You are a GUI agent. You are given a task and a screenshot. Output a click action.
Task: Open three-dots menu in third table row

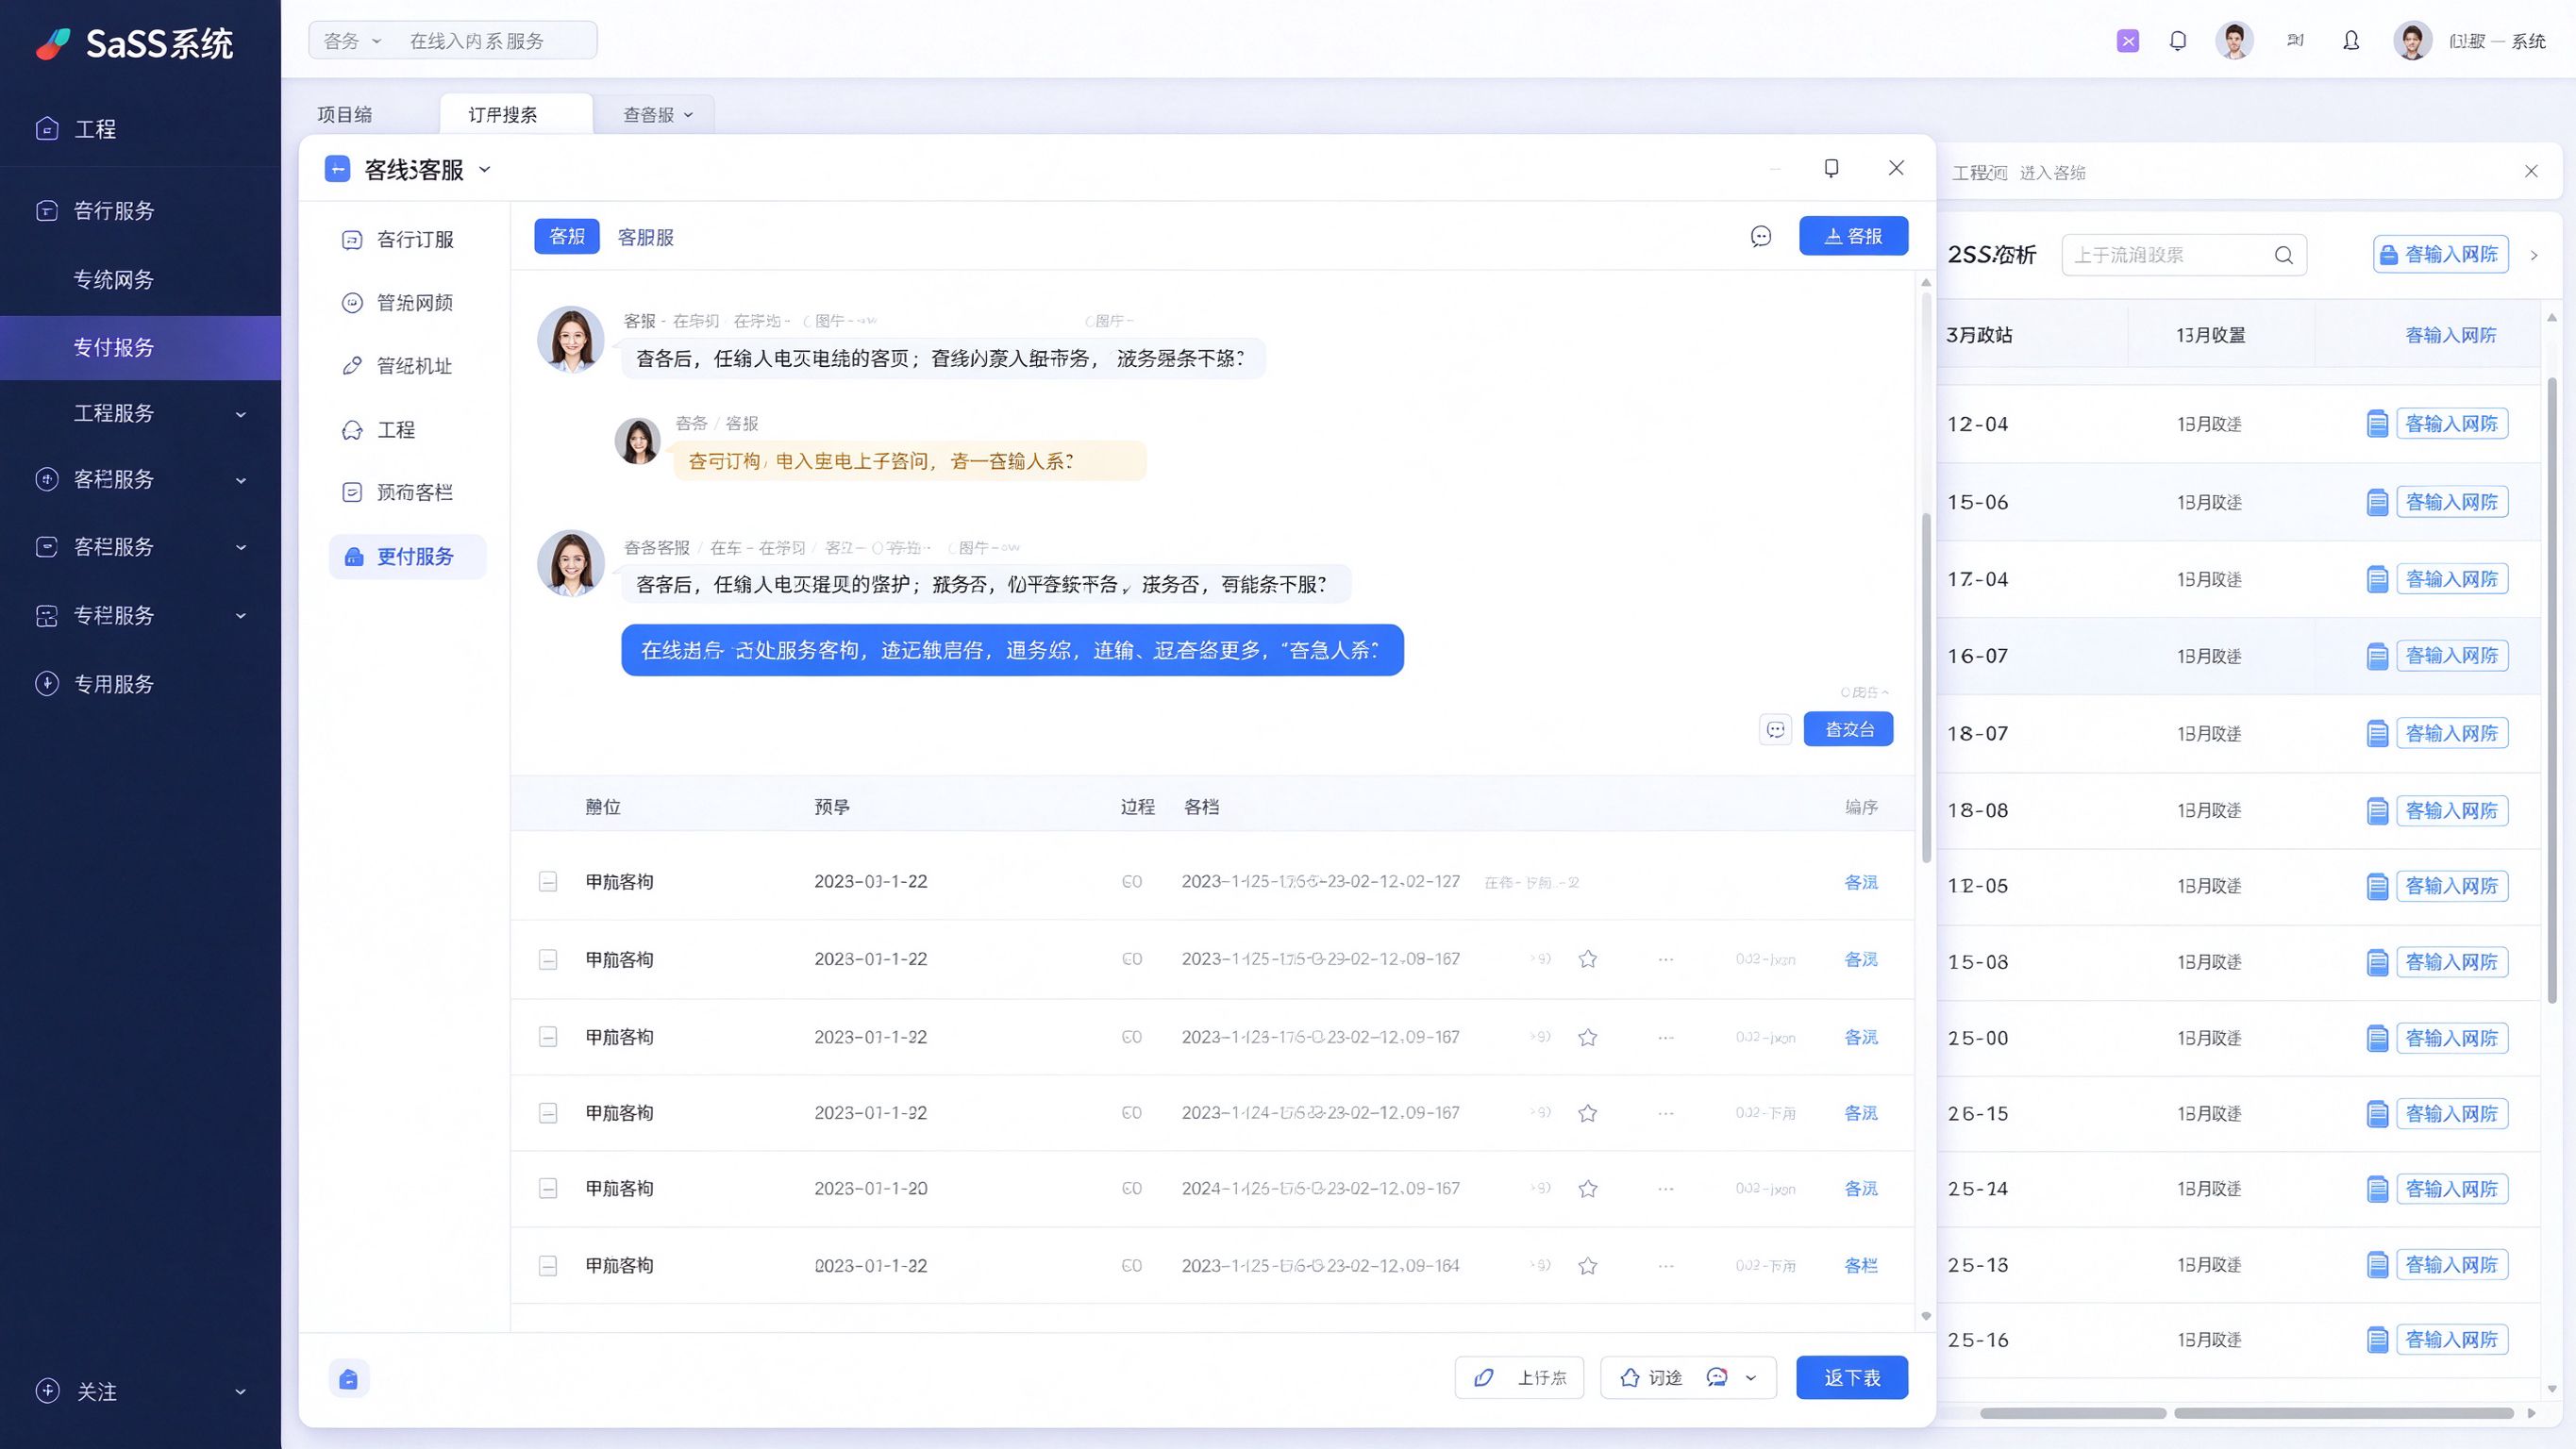(x=1665, y=1037)
